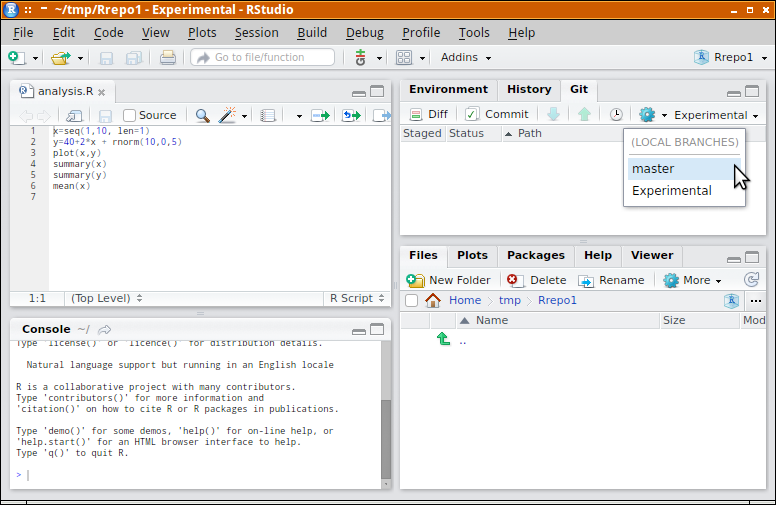Open the File menu
Screen dimensions: 776x505
point(23,33)
